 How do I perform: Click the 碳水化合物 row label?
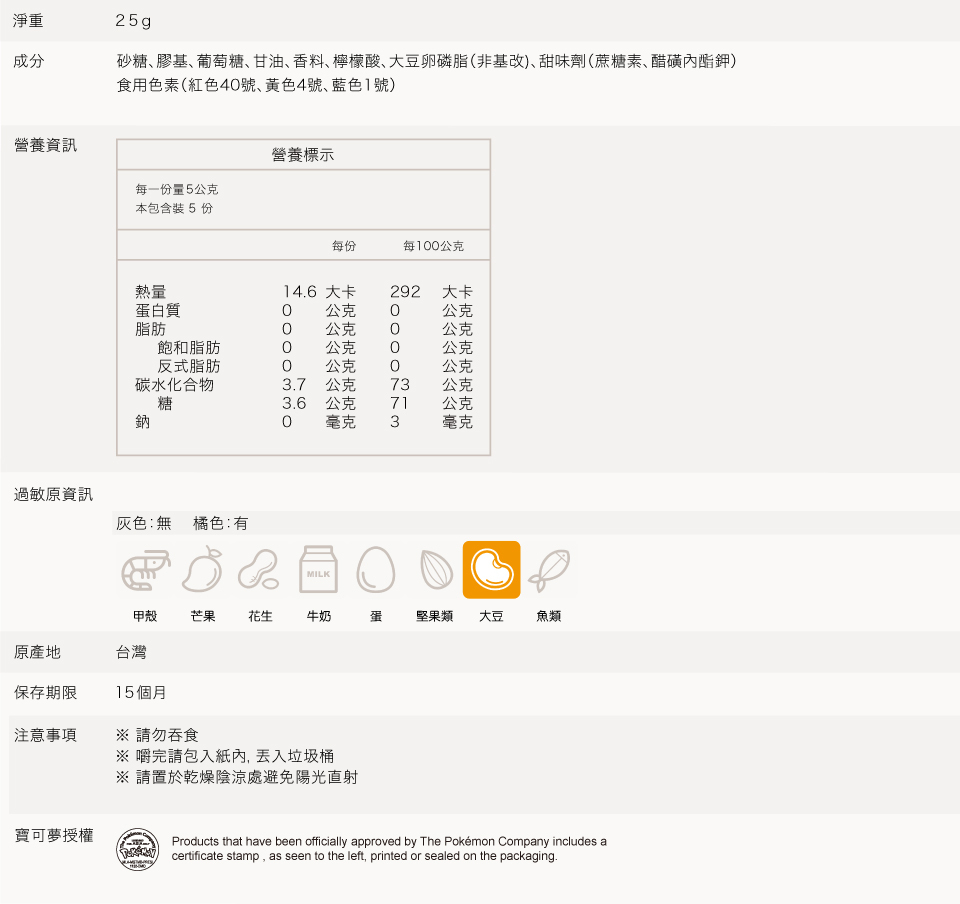click(x=174, y=385)
